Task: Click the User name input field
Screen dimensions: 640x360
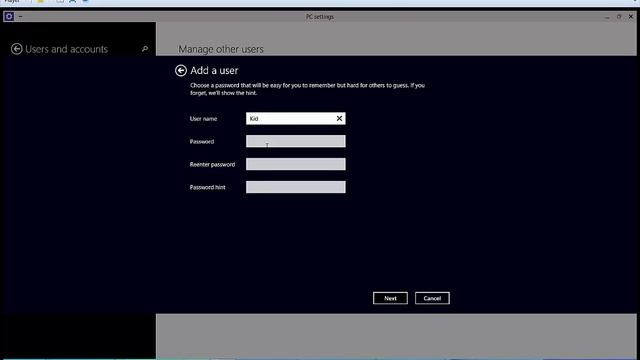Action: click(x=296, y=118)
